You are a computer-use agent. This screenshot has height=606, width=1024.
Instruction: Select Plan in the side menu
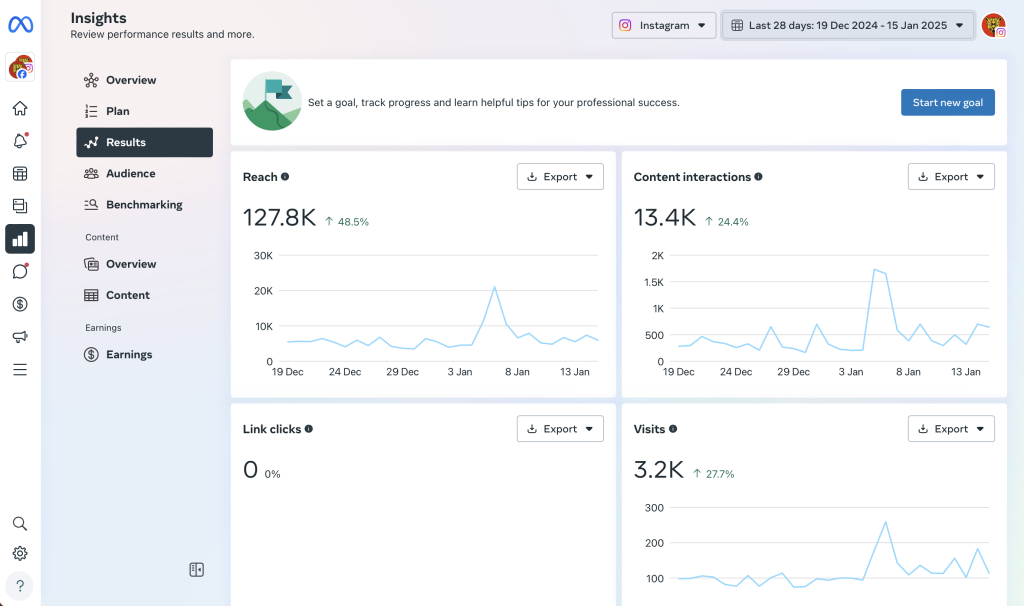[x=144, y=111]
